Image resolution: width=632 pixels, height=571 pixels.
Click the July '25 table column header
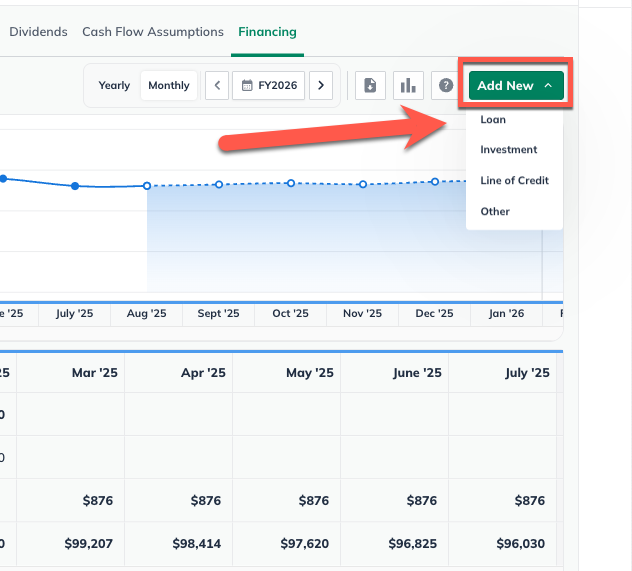pos(503,373)
